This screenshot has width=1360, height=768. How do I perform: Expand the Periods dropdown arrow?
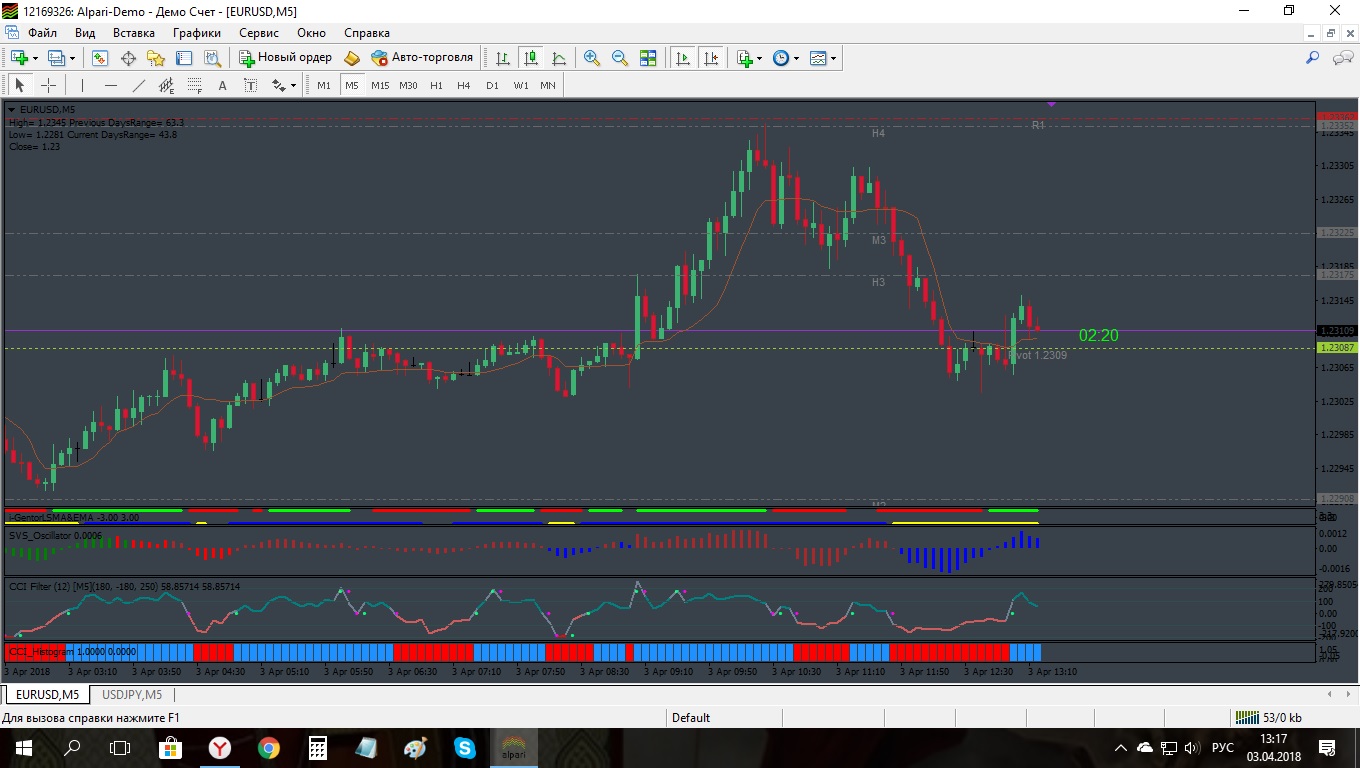797,58
